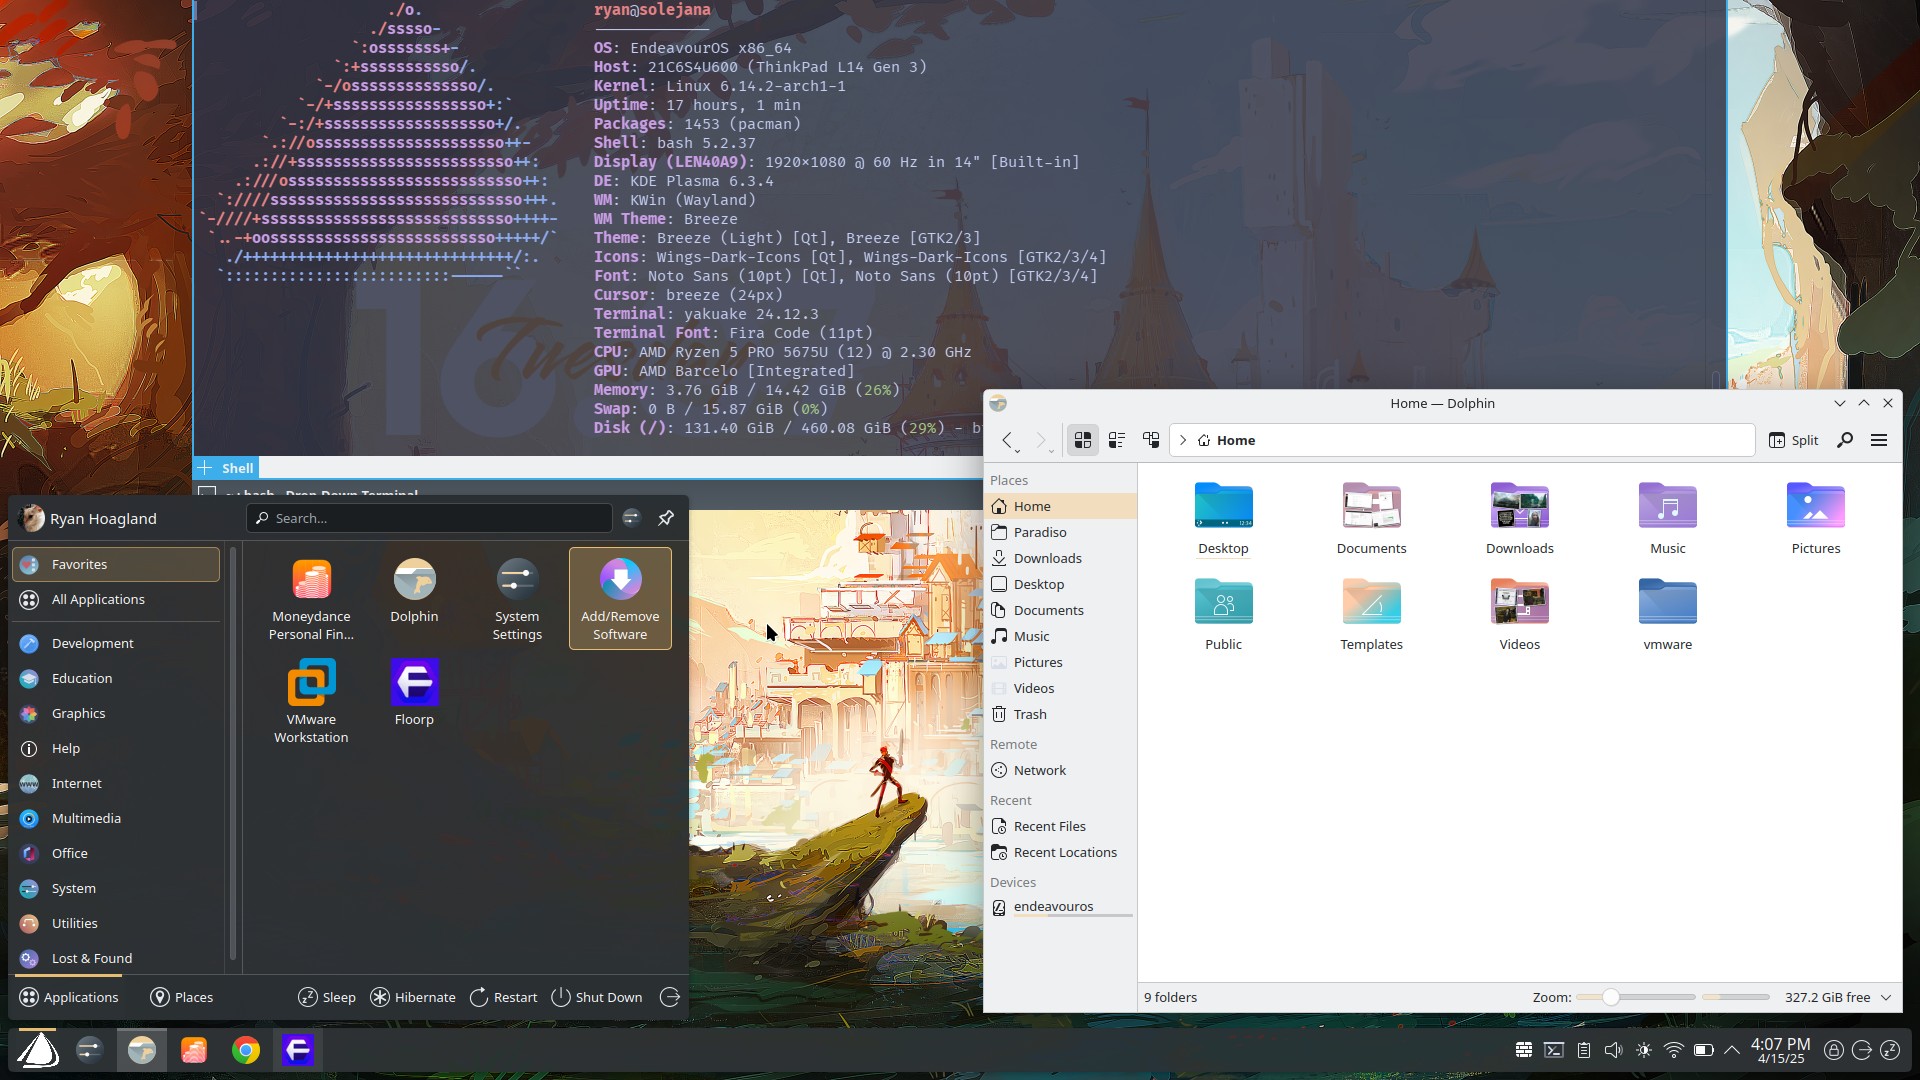Switch to Applications tab in launcher footer

69,997
